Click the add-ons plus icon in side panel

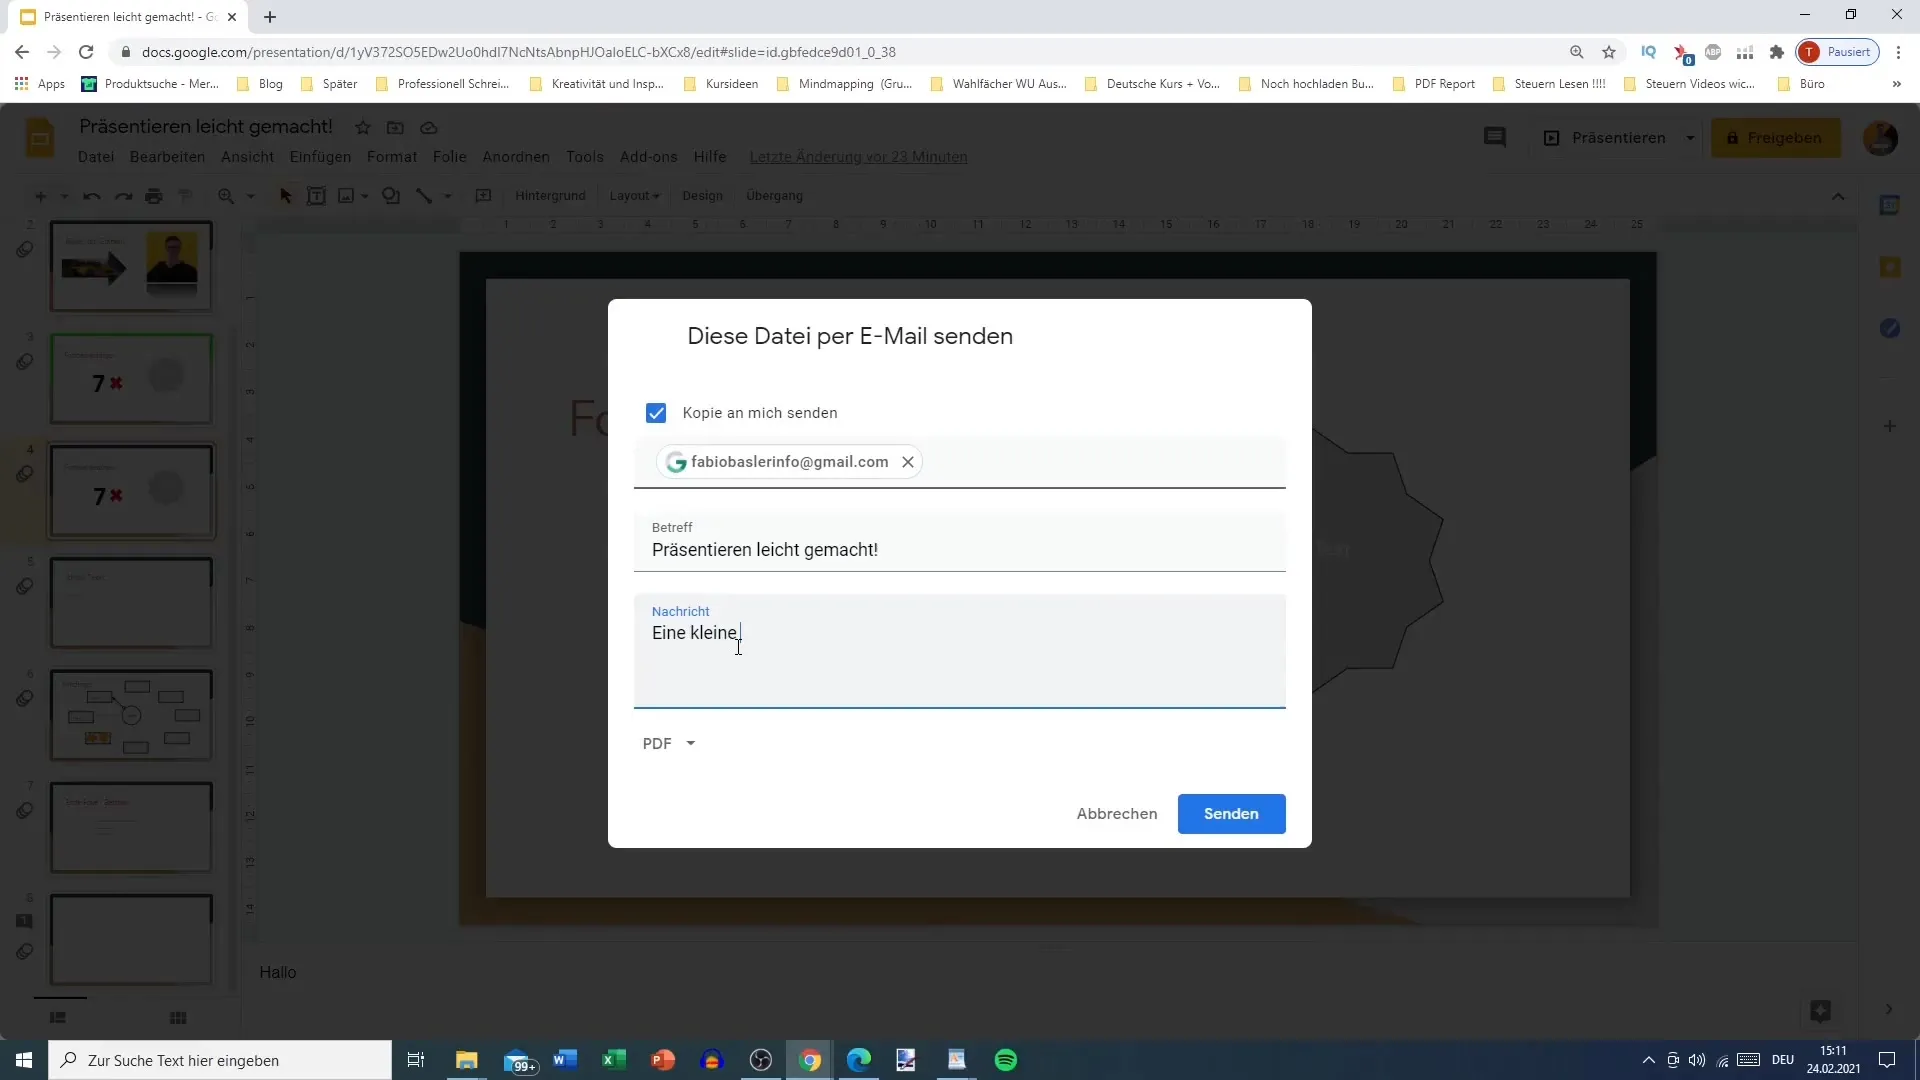coord(1889,426)
